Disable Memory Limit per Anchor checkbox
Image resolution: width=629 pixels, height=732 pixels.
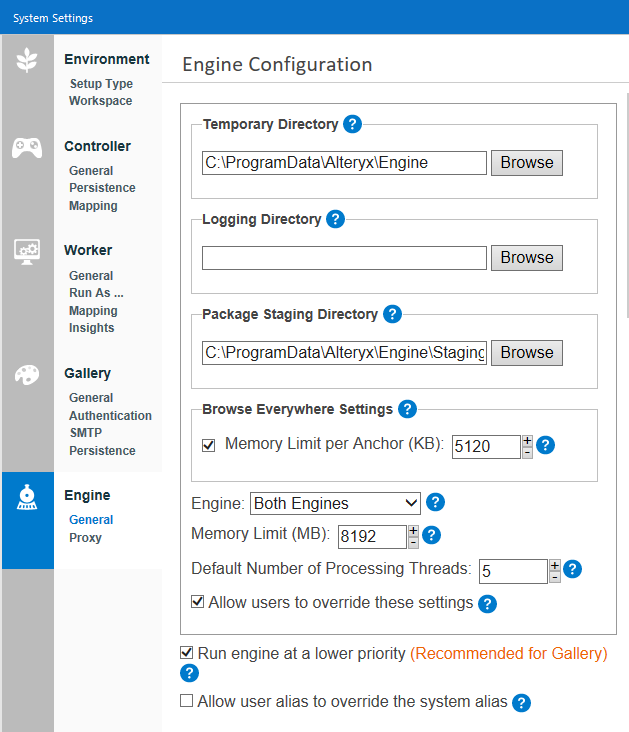[x=209, y=445]
